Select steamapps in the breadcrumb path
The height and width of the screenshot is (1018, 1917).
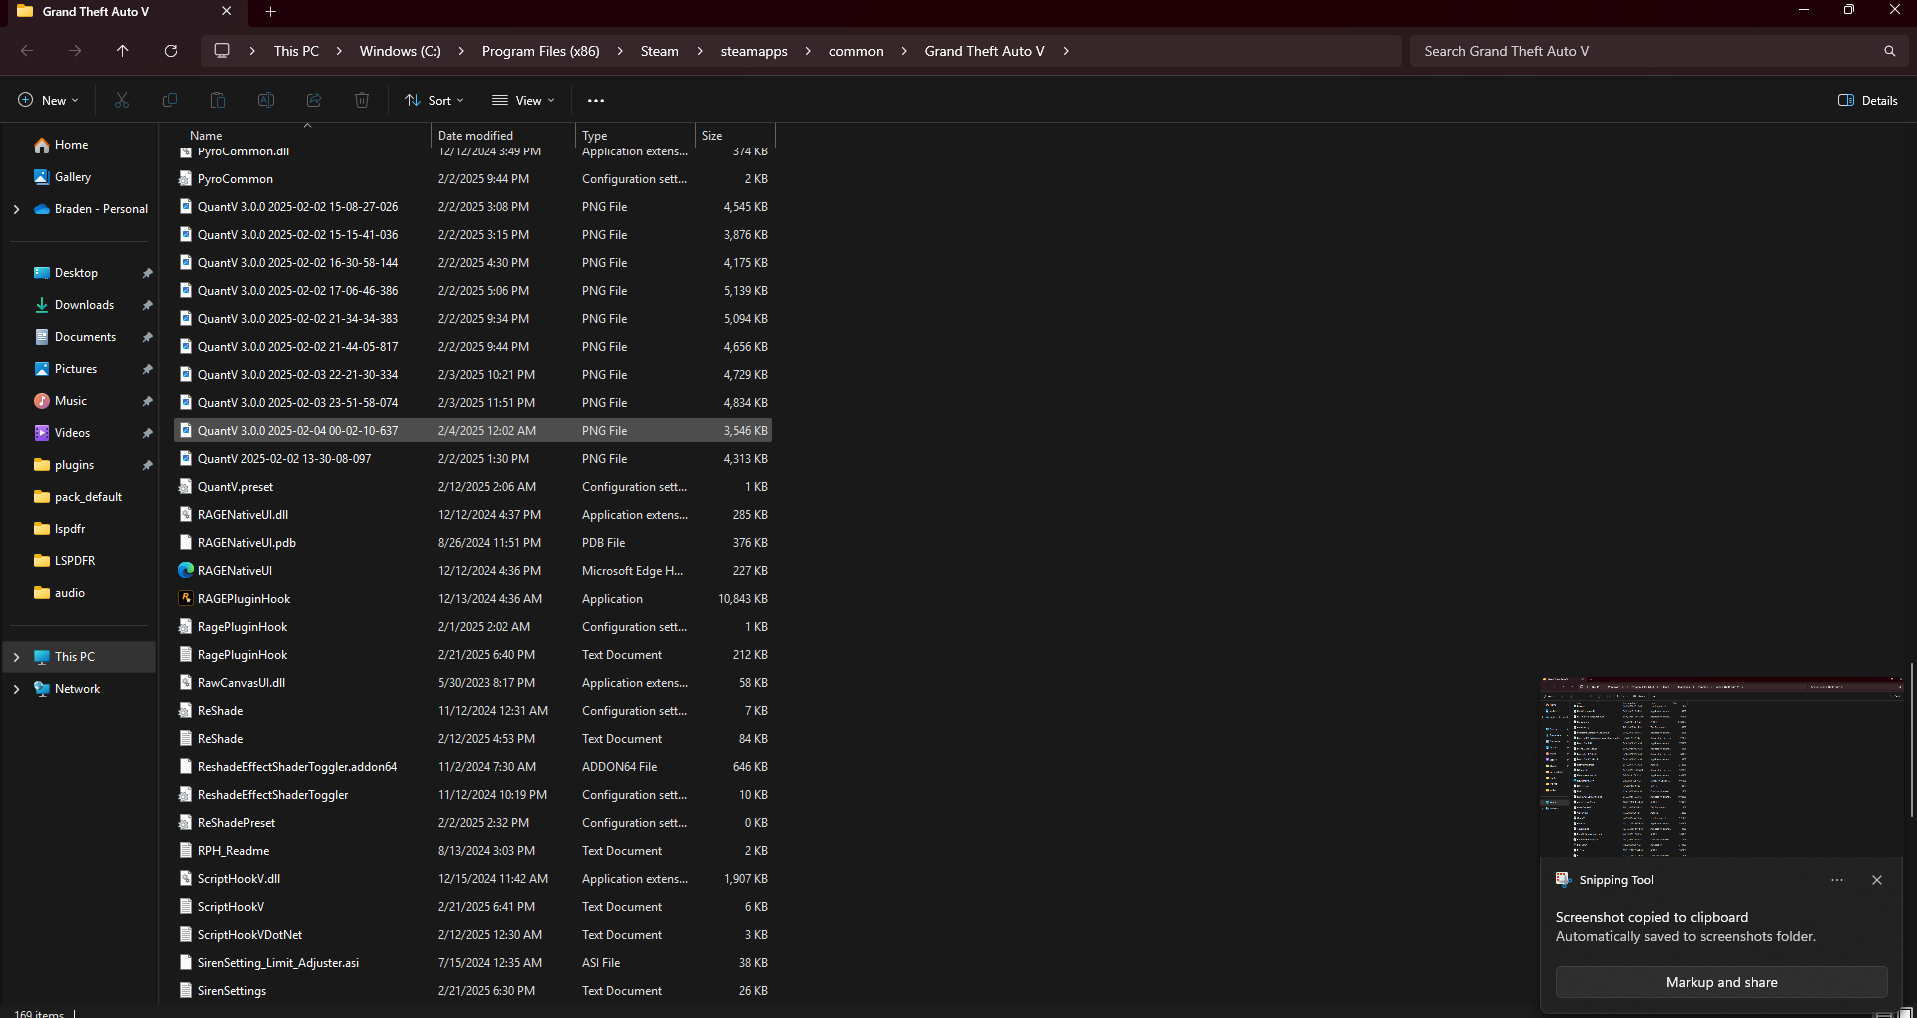(x=754, y=51)
